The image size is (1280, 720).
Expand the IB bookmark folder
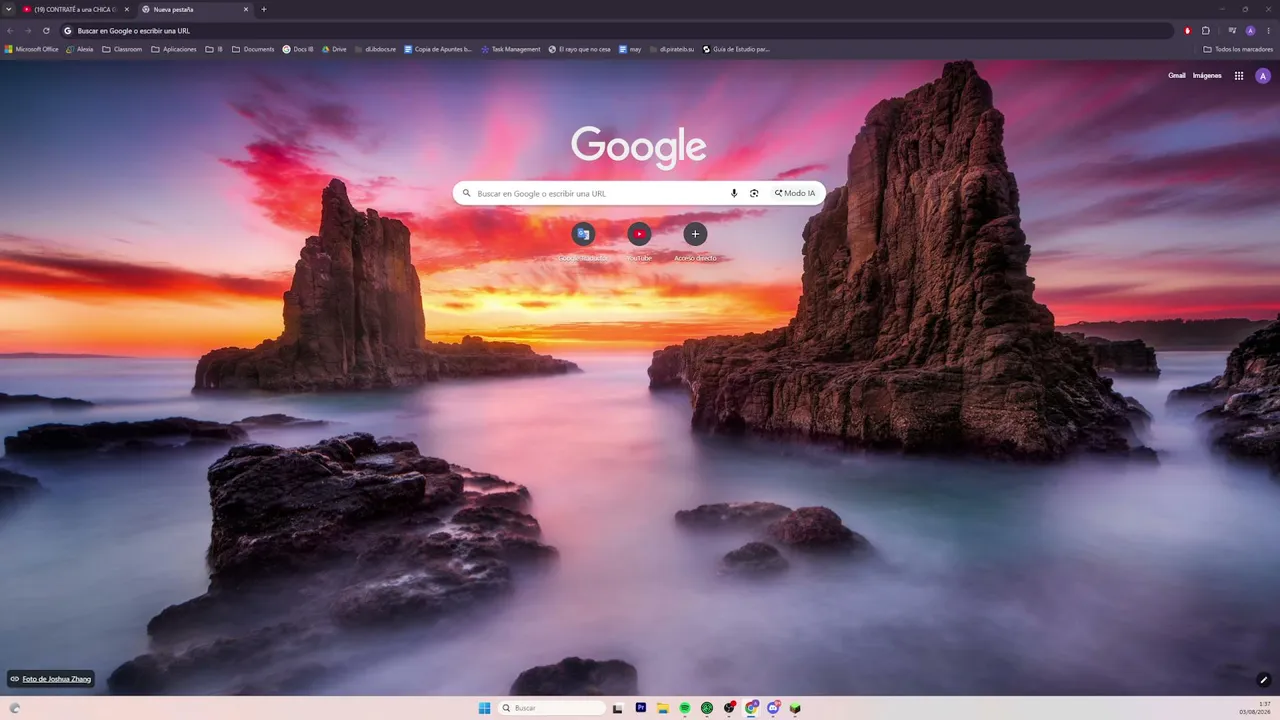point(214,49)
